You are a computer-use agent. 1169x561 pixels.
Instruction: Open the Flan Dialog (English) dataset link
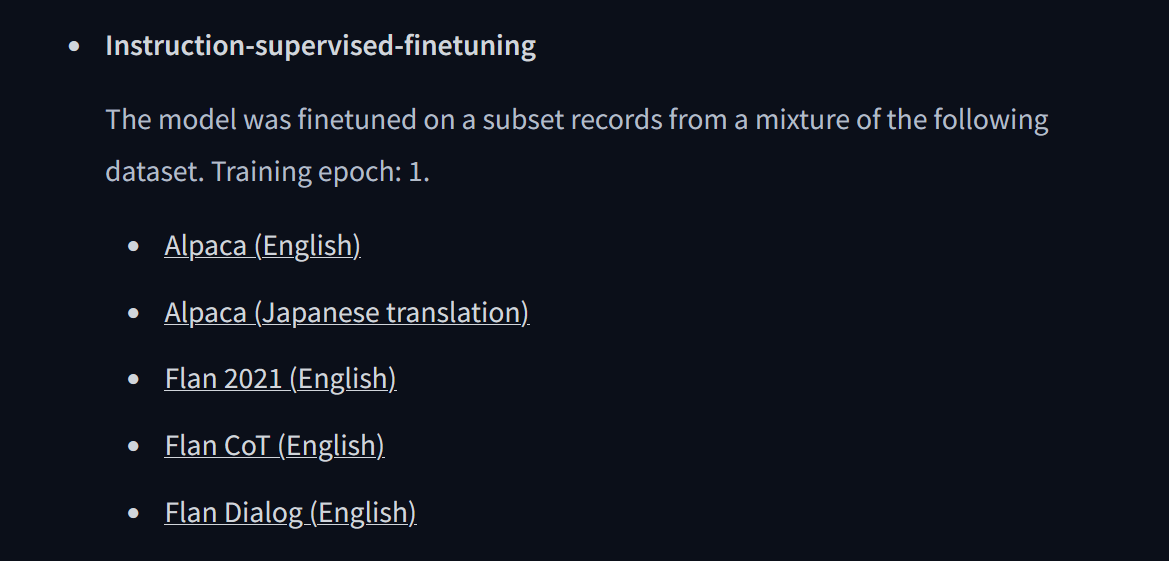tap(290, 513)
